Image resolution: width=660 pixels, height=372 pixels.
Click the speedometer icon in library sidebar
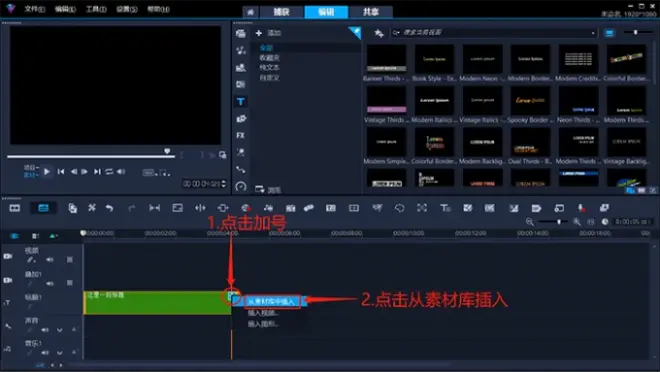click(x=241, y=186)
